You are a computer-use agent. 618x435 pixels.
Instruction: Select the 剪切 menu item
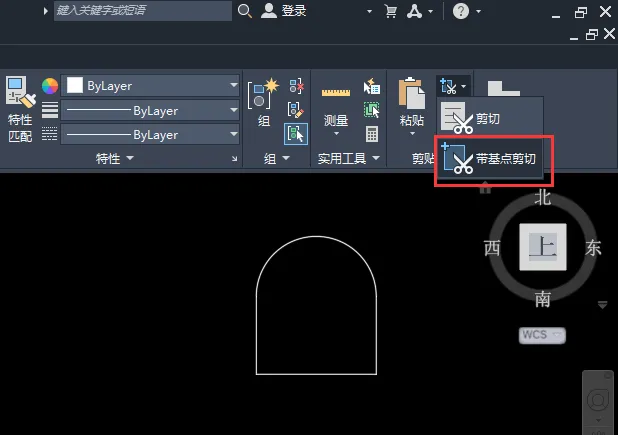click(490, 118)
